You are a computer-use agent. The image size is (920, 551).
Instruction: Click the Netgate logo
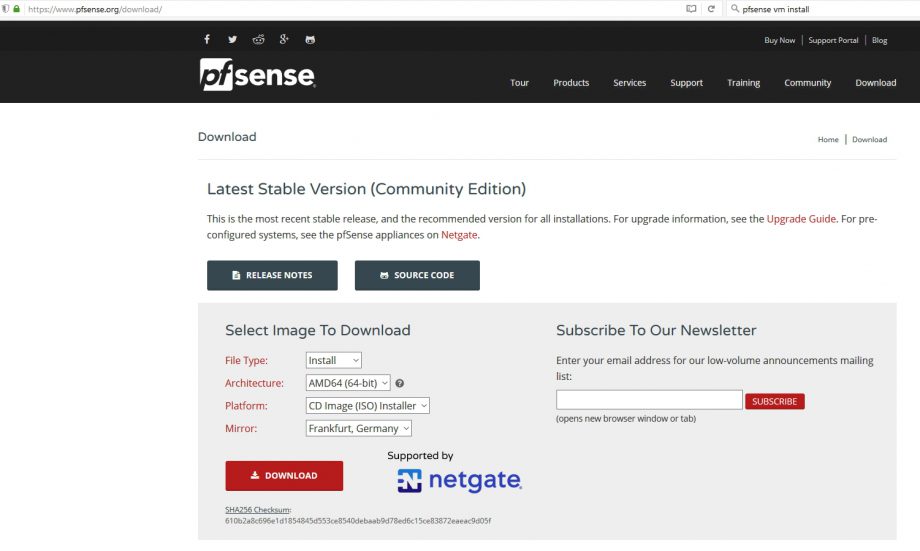pos(459,481)
